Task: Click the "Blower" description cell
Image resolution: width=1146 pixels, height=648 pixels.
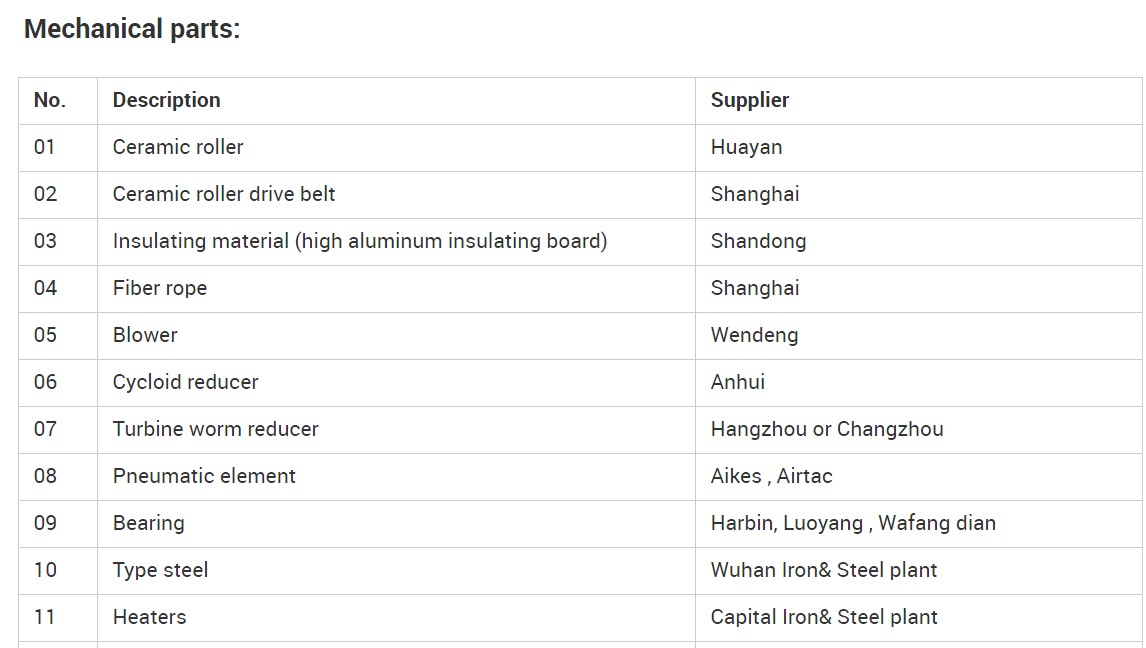Action: click(145, 335)
